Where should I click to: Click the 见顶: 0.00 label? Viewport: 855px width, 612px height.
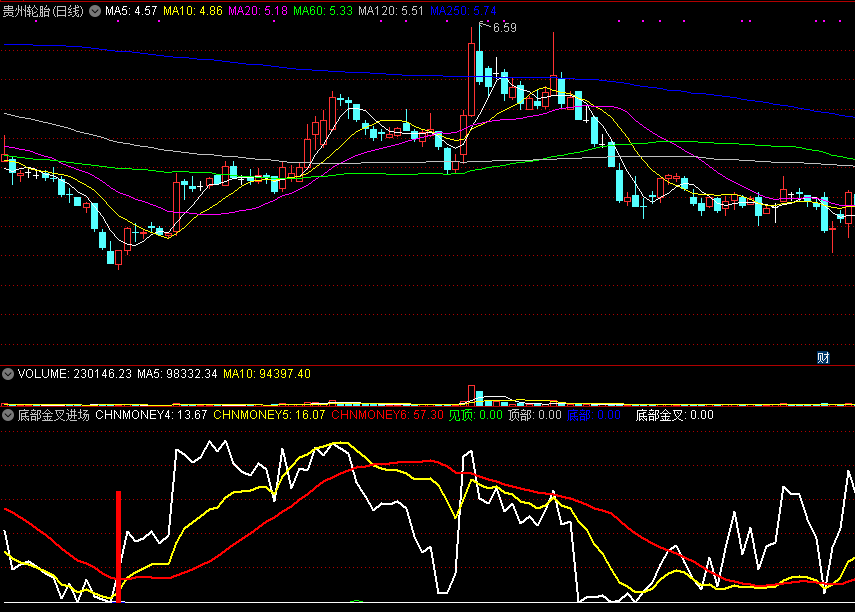point(475,415)
